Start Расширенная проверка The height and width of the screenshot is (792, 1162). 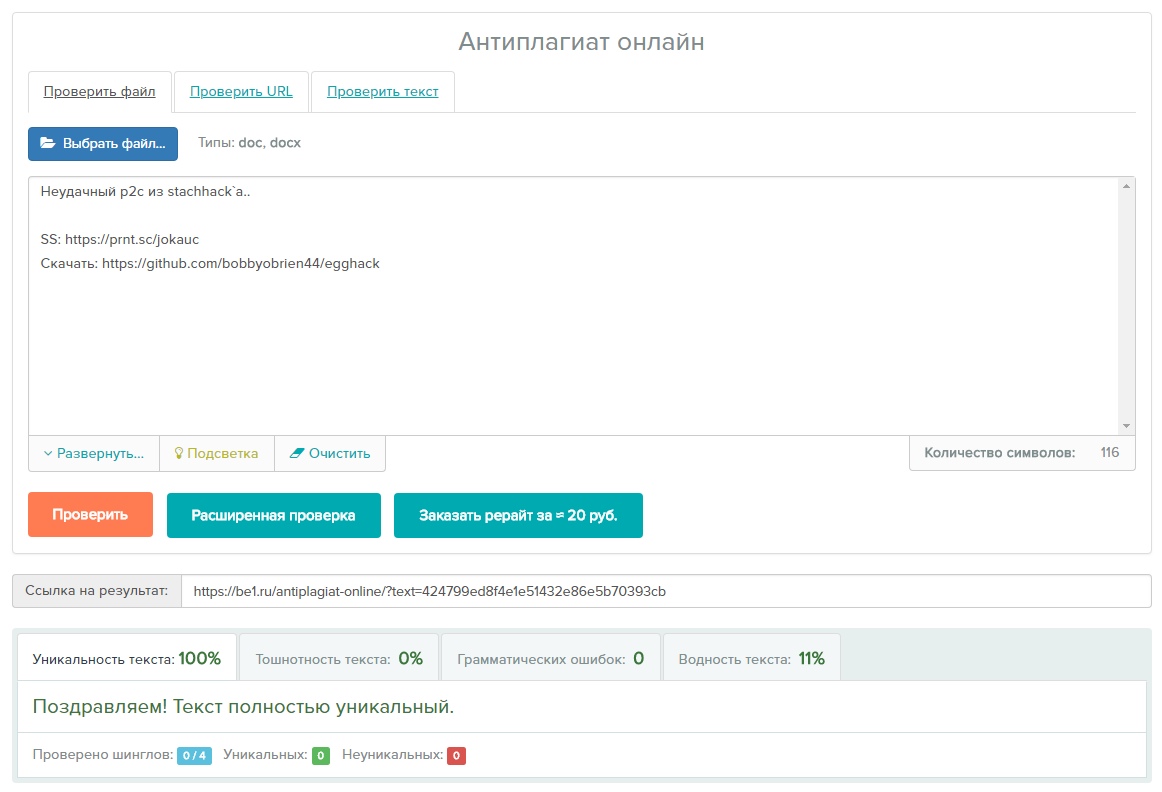pos(273,515)
